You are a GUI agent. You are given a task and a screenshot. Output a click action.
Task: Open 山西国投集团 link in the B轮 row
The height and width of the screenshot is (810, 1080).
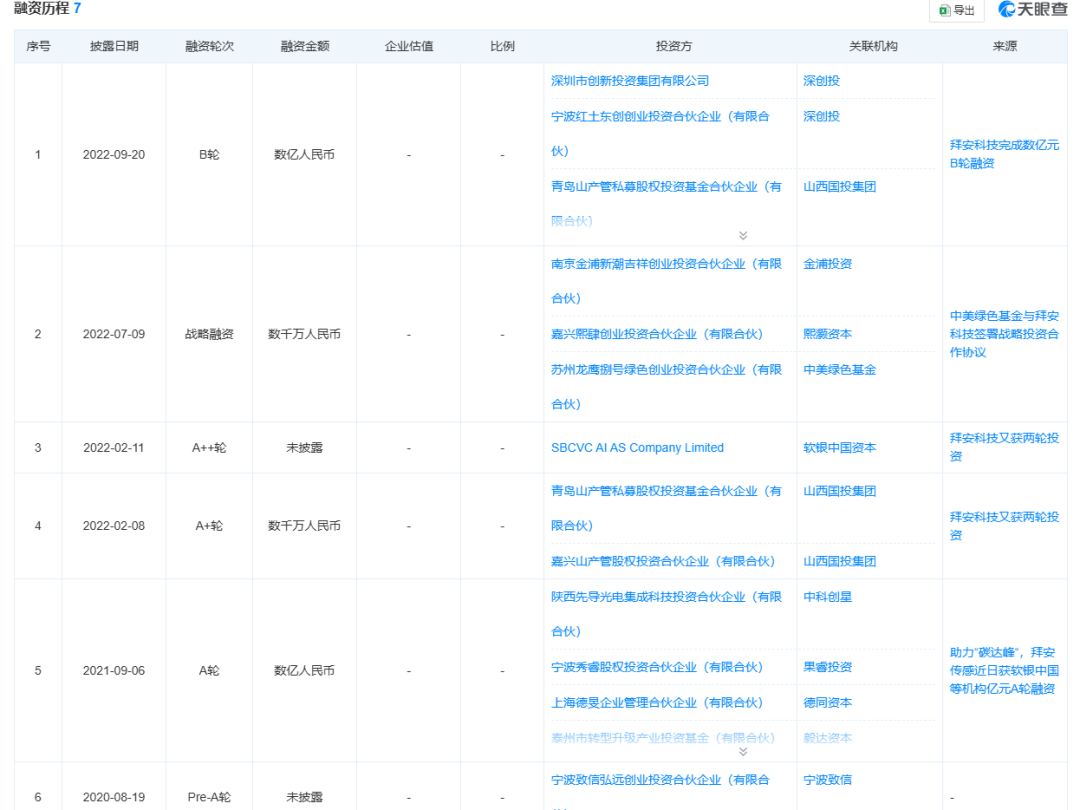click(839, 187)
